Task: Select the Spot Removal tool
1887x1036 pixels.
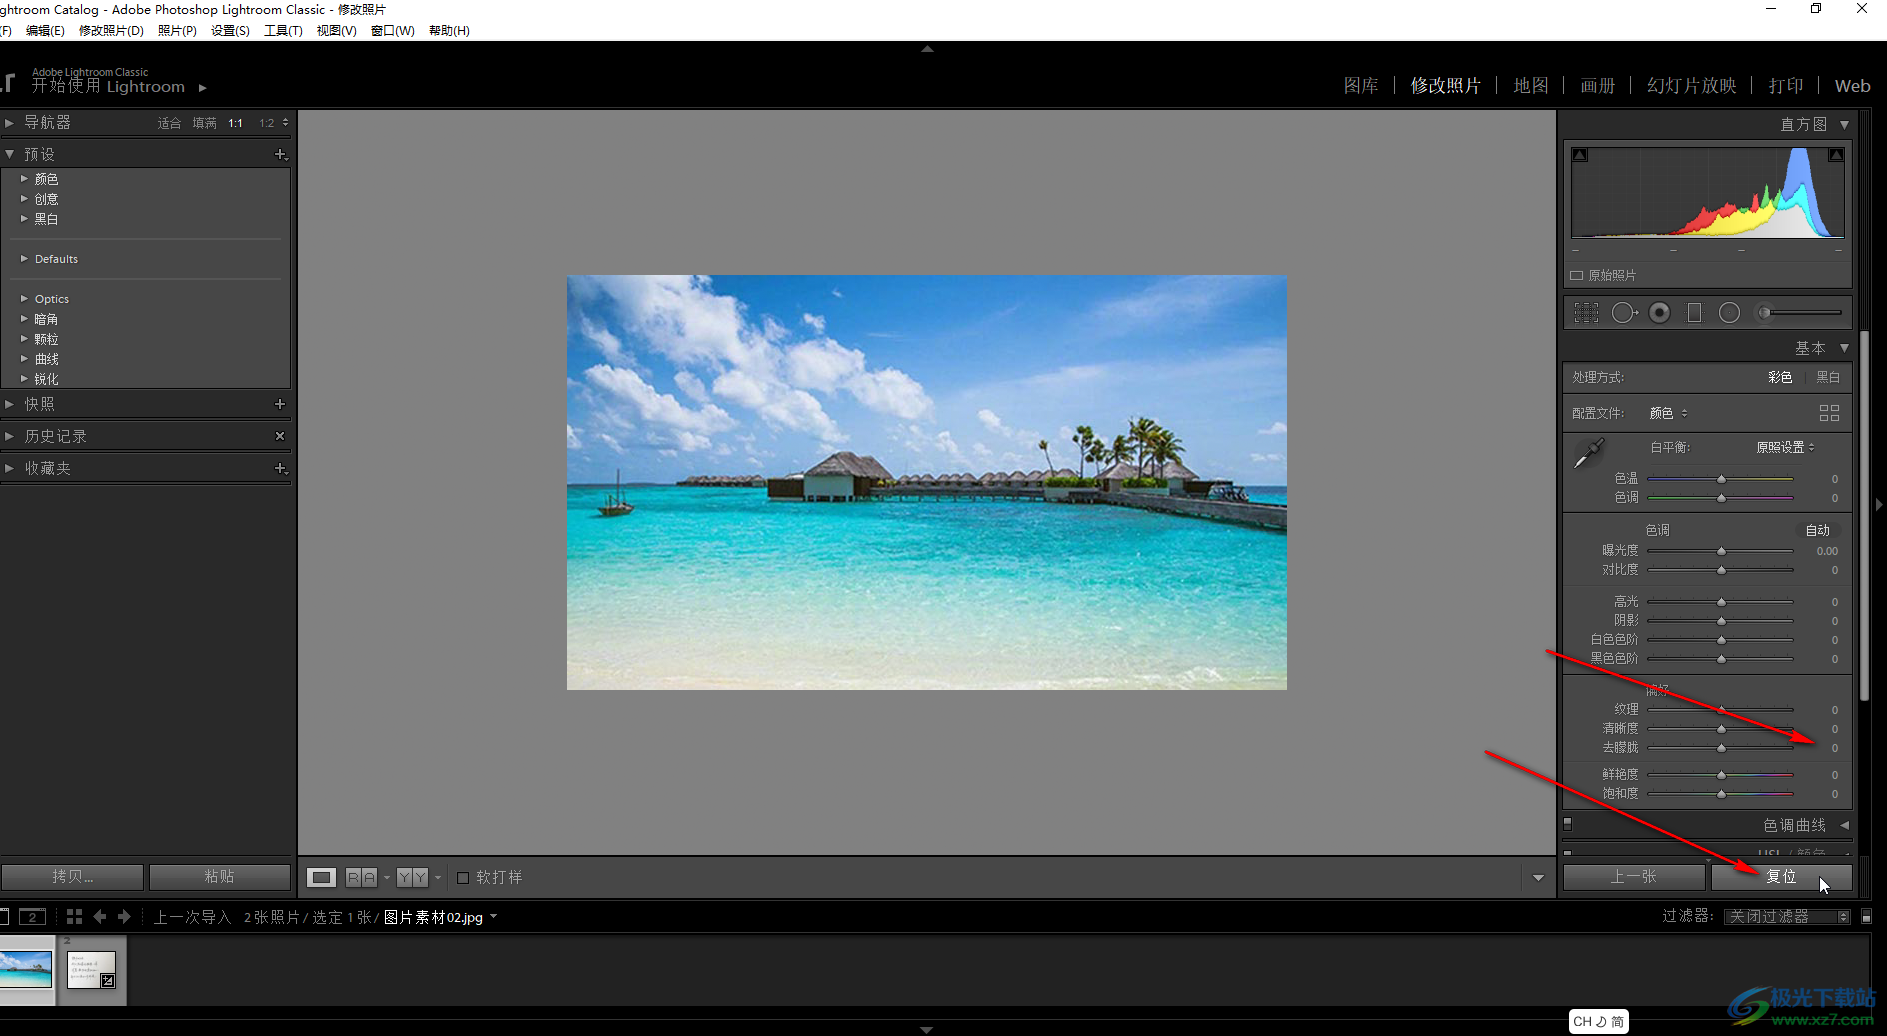Action: [x=1624, y=313]
